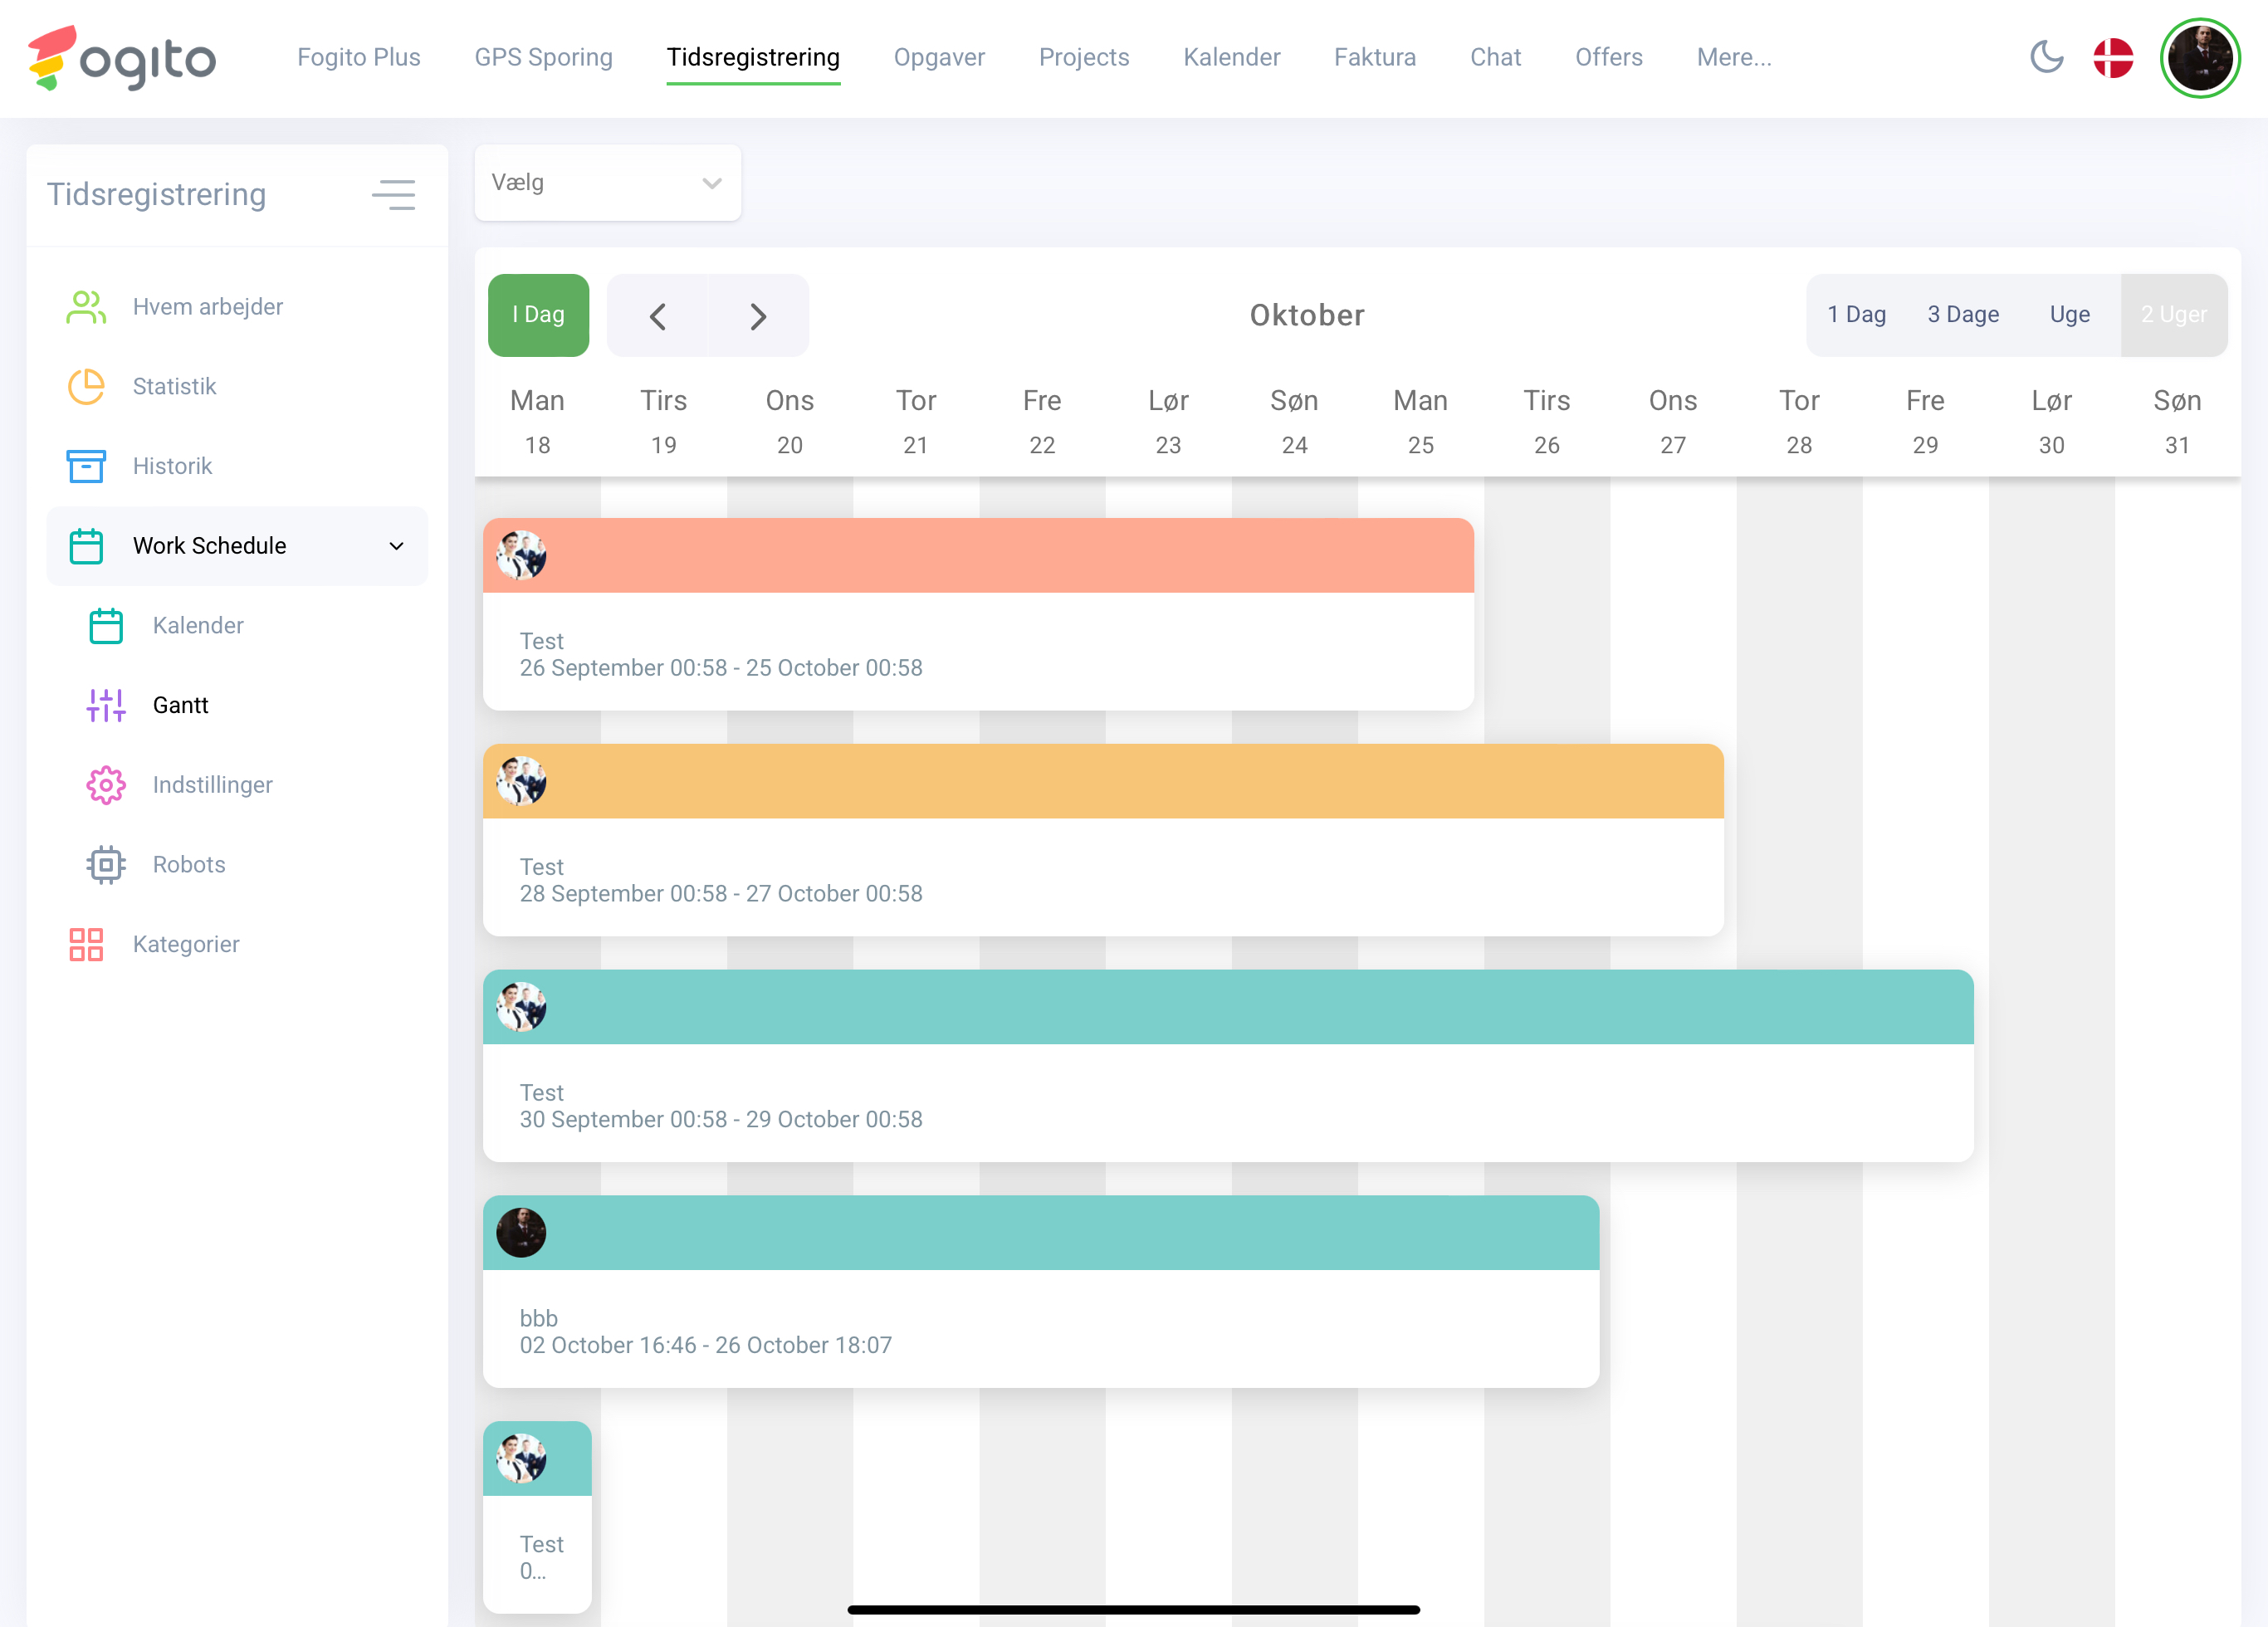
Task: Open Hvem arbejder people icon
Action: pyautogui.click(x=86, y=307)
